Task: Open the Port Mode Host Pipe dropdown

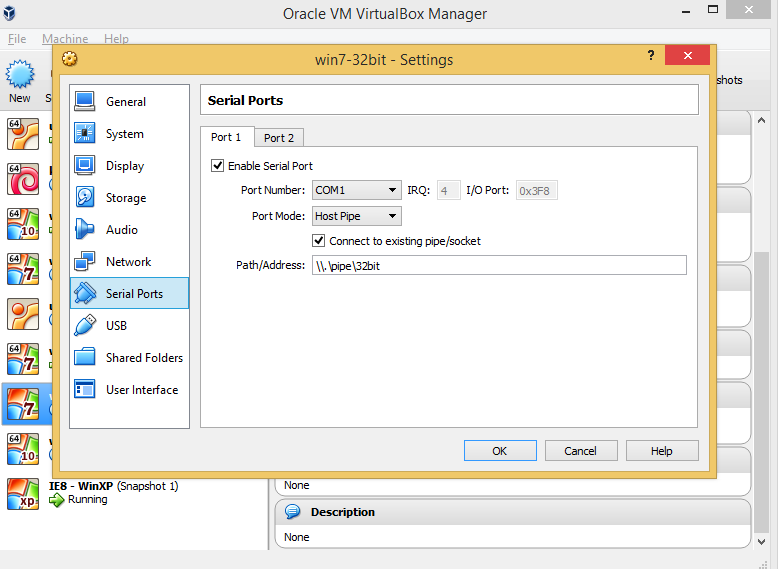Action: point(357,216)
